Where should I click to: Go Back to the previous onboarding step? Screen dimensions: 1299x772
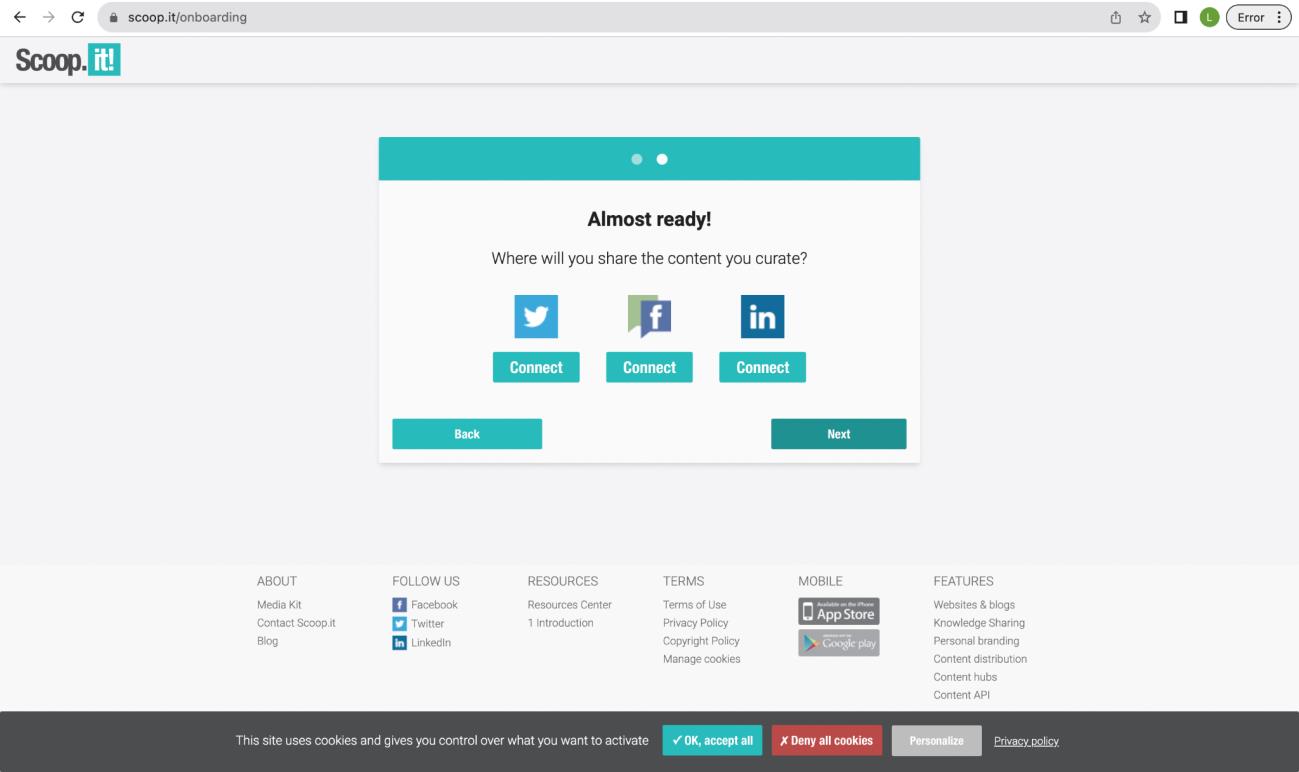click(x=467, y=434)
